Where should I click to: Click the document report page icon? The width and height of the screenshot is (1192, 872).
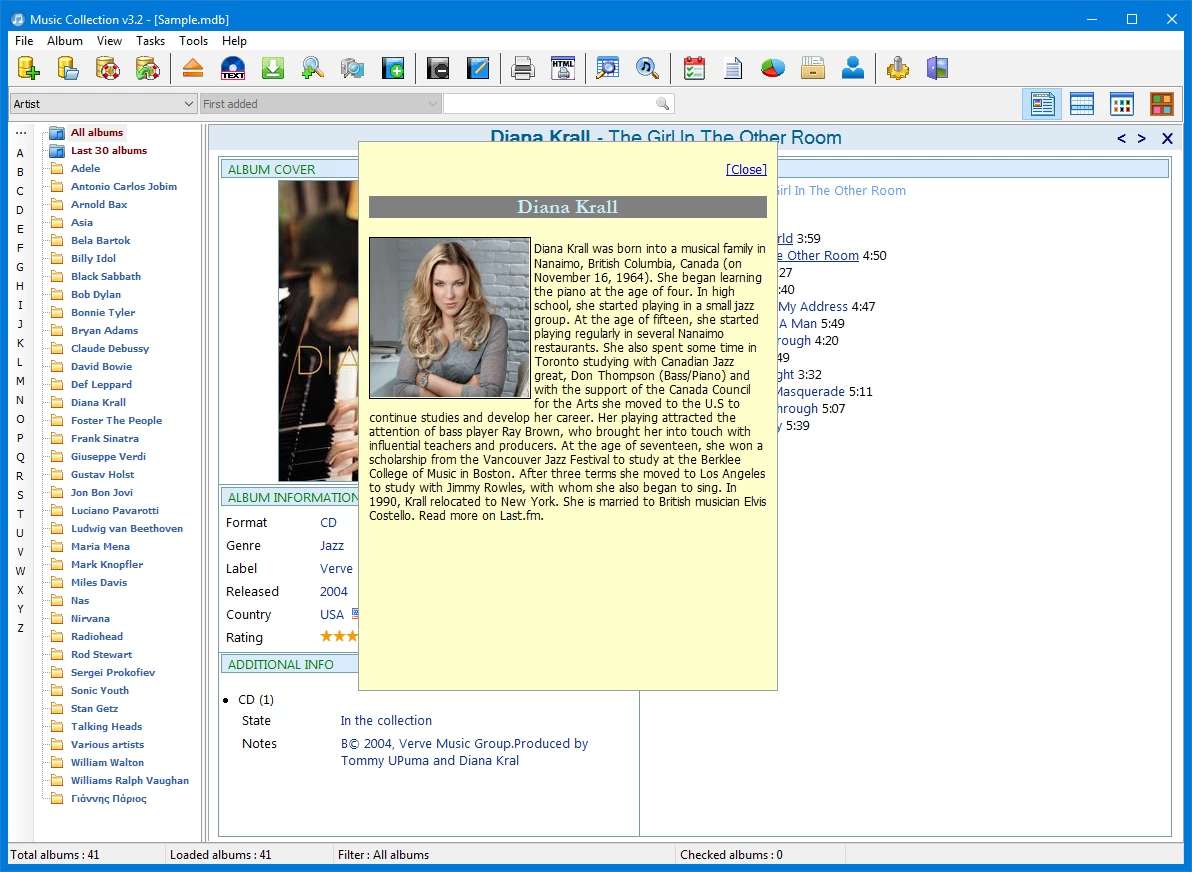click(733, 68)
